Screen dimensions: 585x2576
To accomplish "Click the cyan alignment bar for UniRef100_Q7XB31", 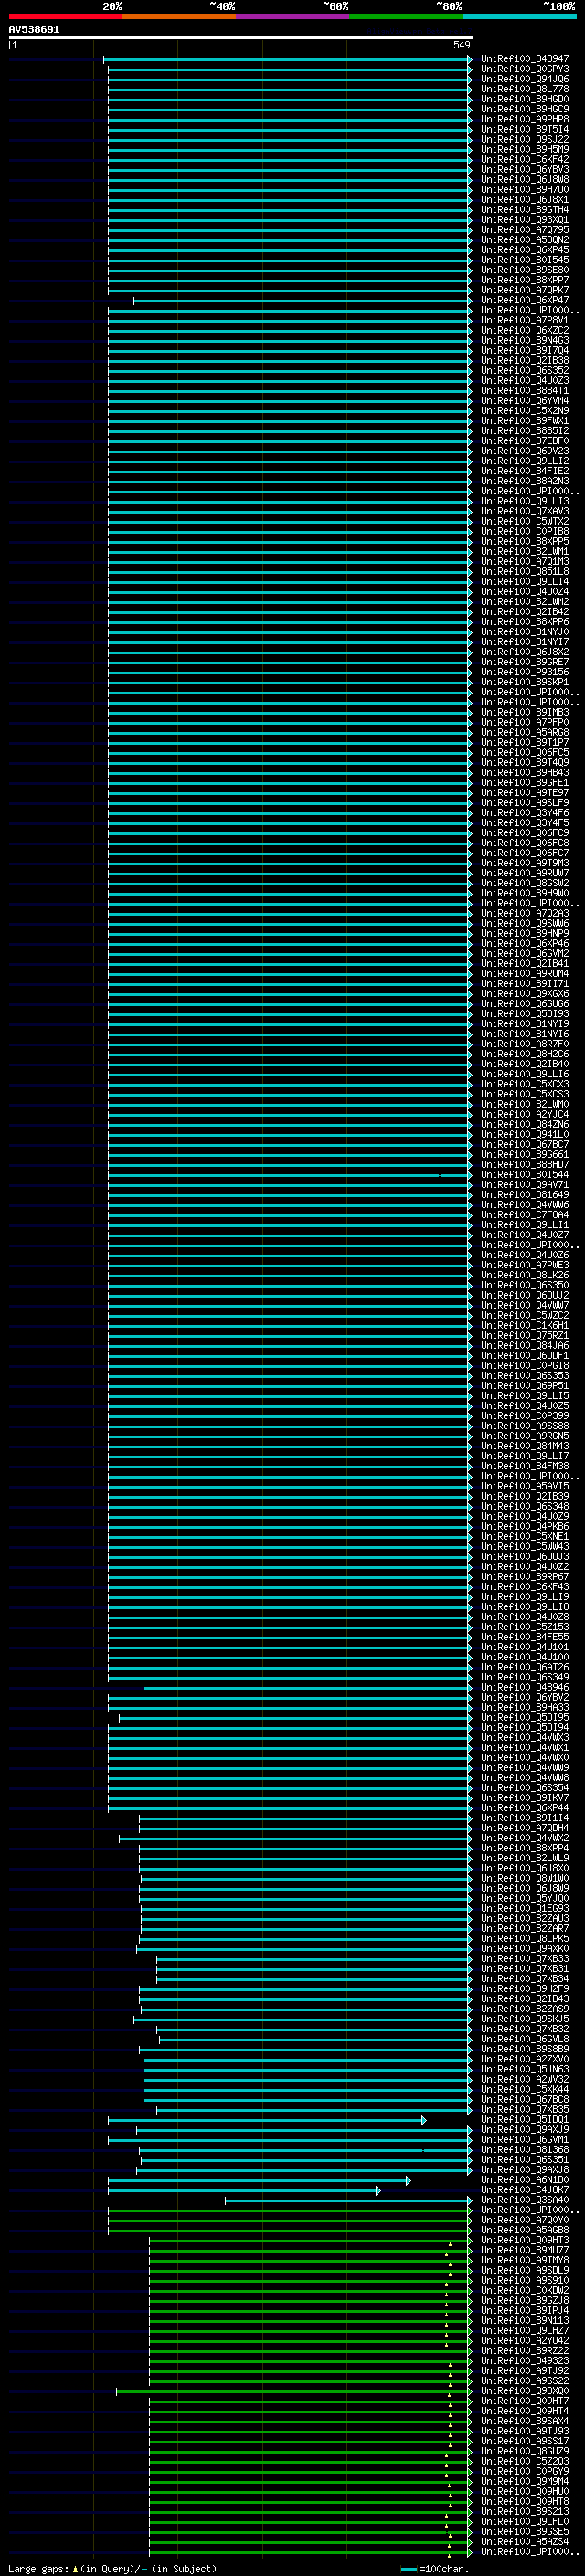I will (x=314, y=1968).
